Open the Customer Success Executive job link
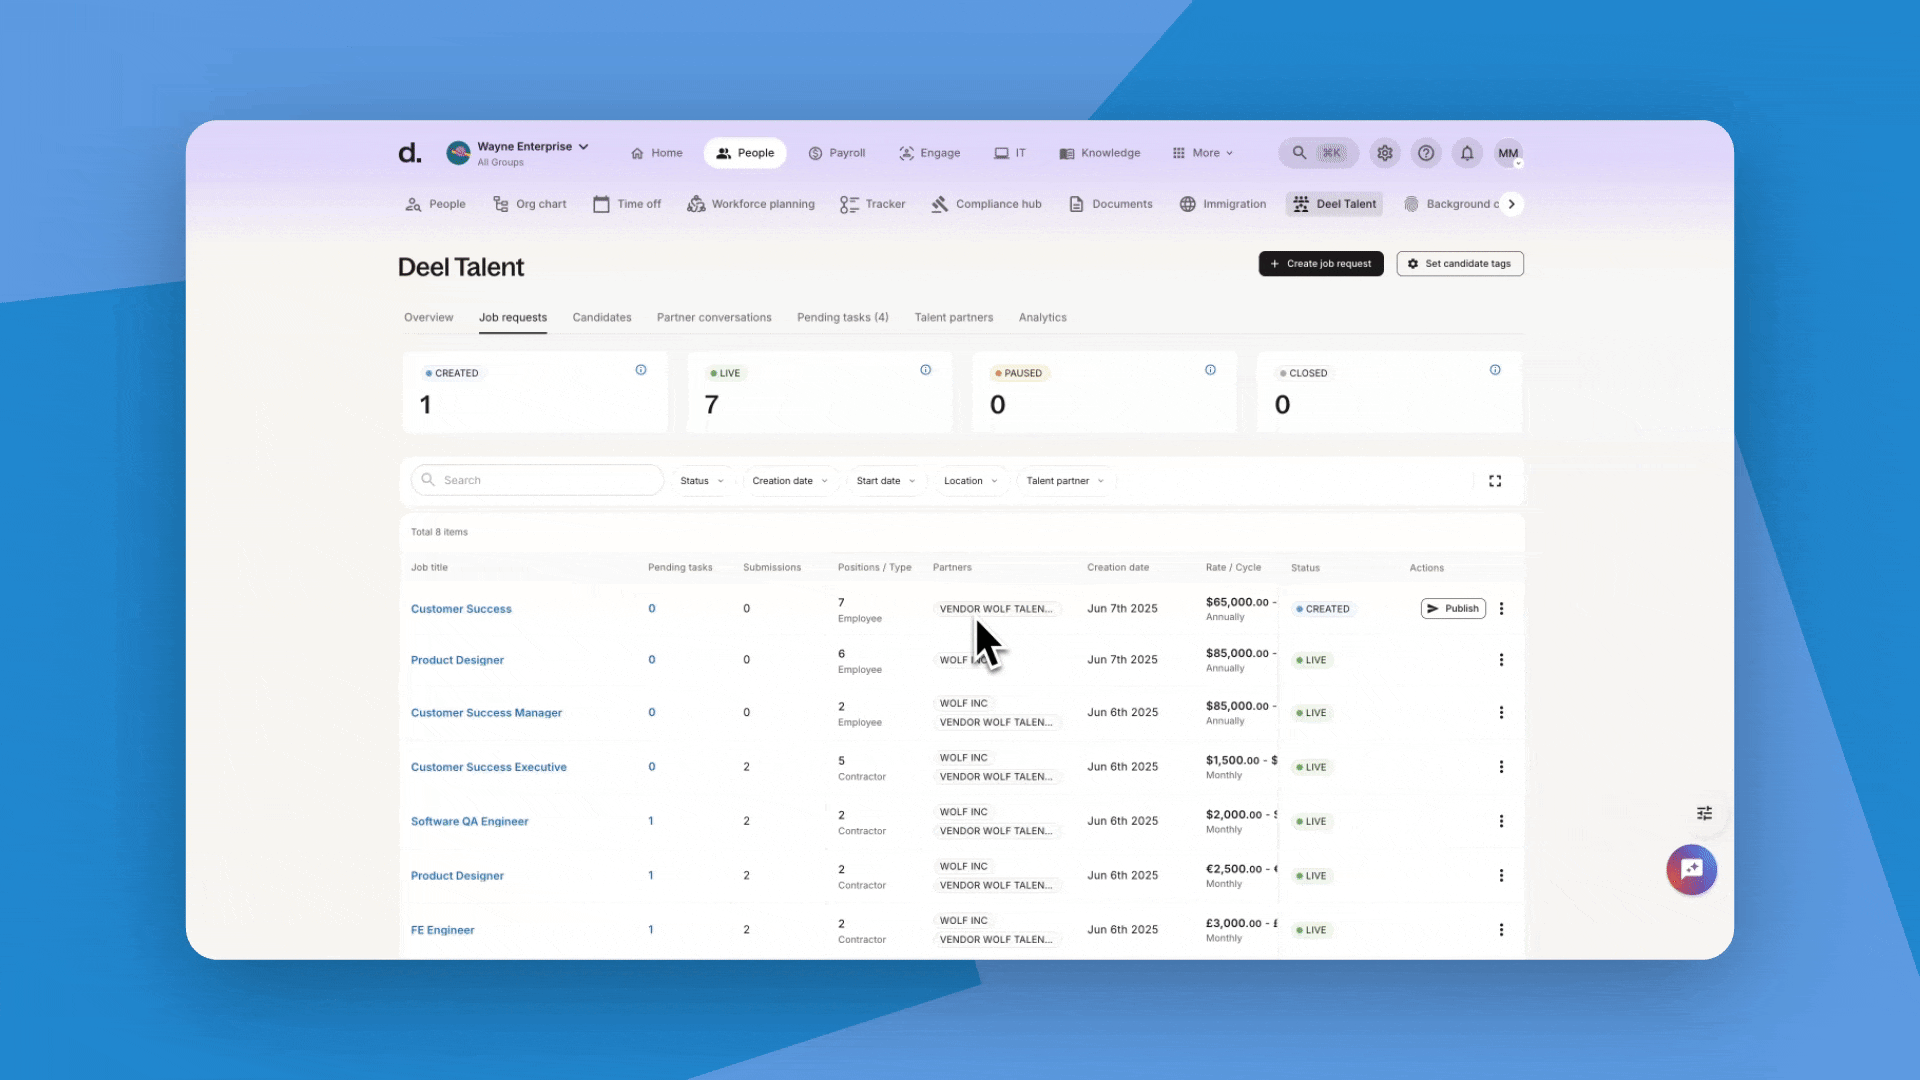The height and width of the screenshot is (1080, 1920). 489,767
